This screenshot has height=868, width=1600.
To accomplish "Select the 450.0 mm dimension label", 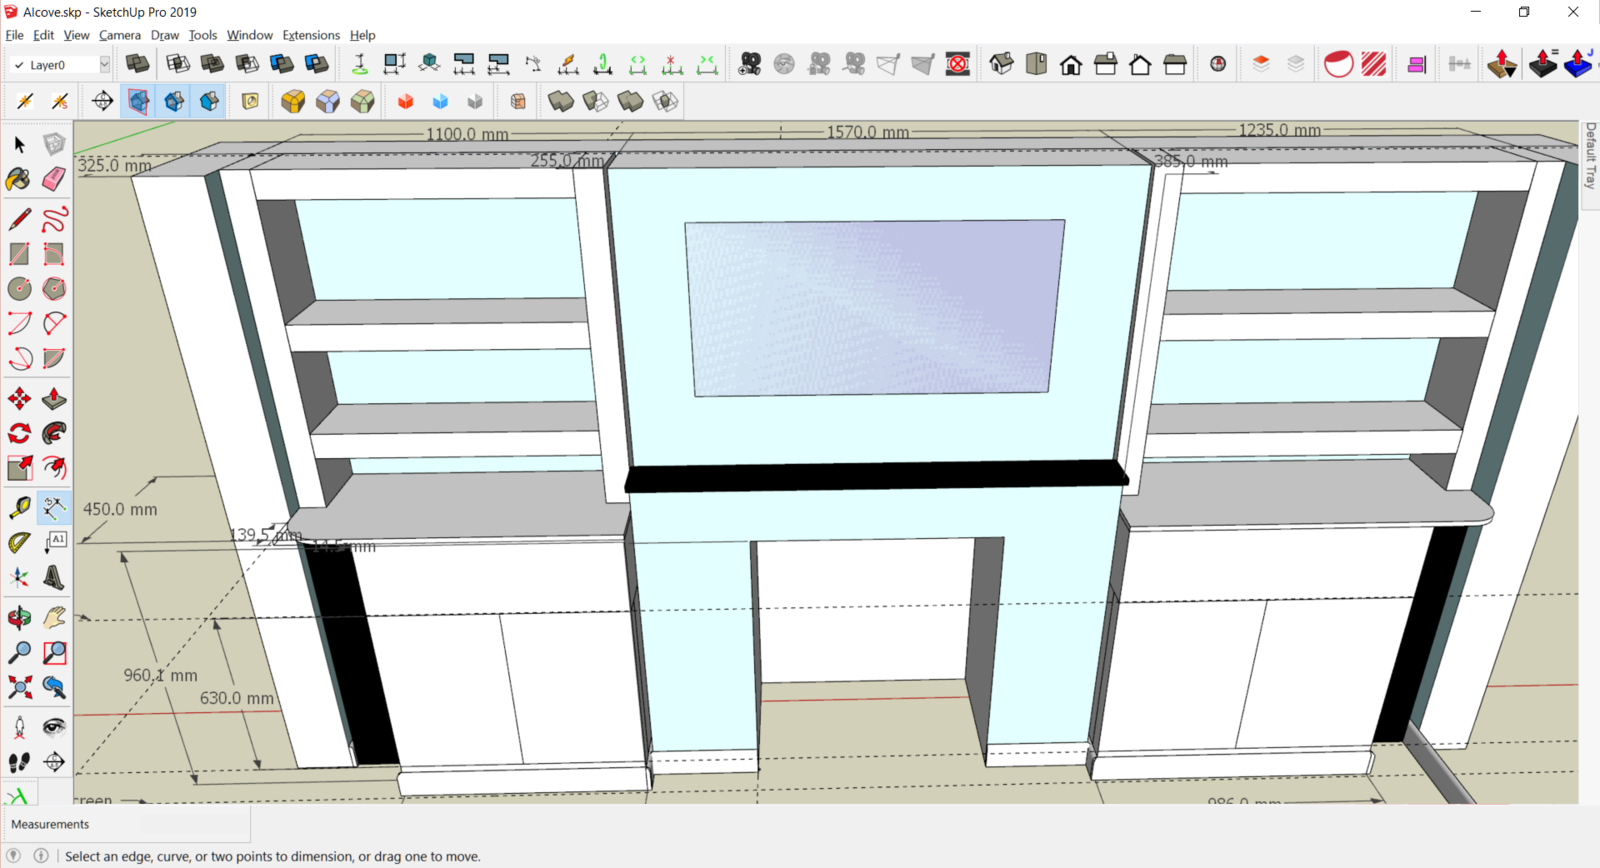I will click(120, 509).
